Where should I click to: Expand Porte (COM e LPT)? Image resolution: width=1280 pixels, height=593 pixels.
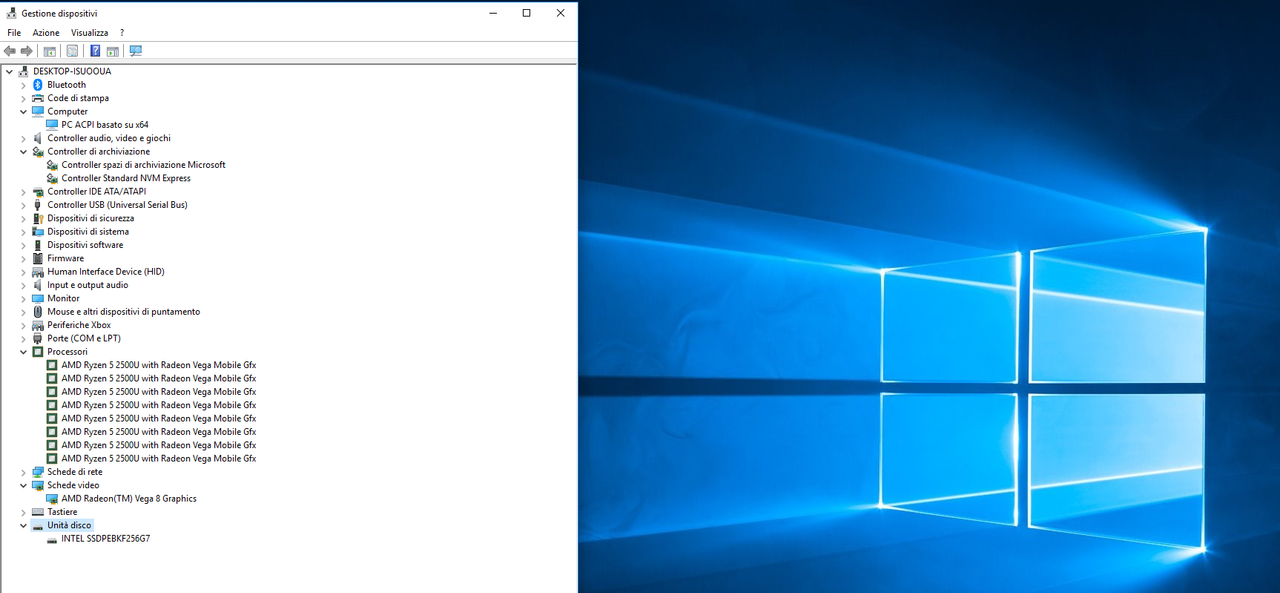(x=23, y=338)
